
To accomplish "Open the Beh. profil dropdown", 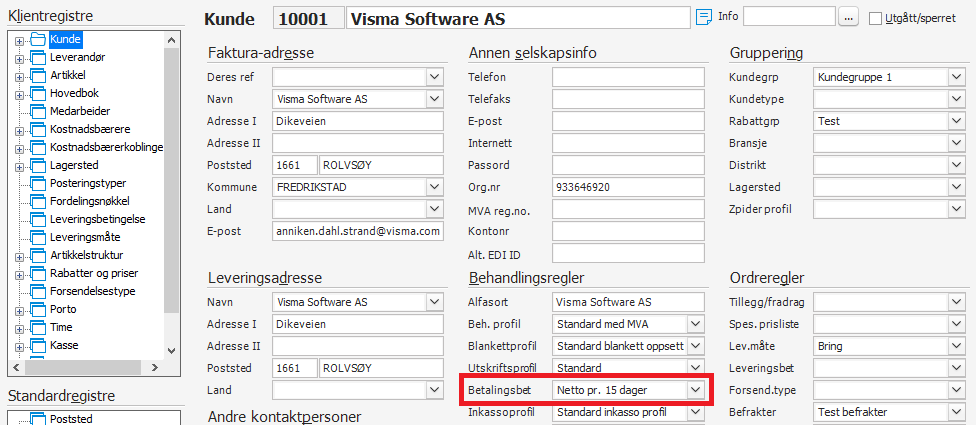I will click(x=695, y=324).
